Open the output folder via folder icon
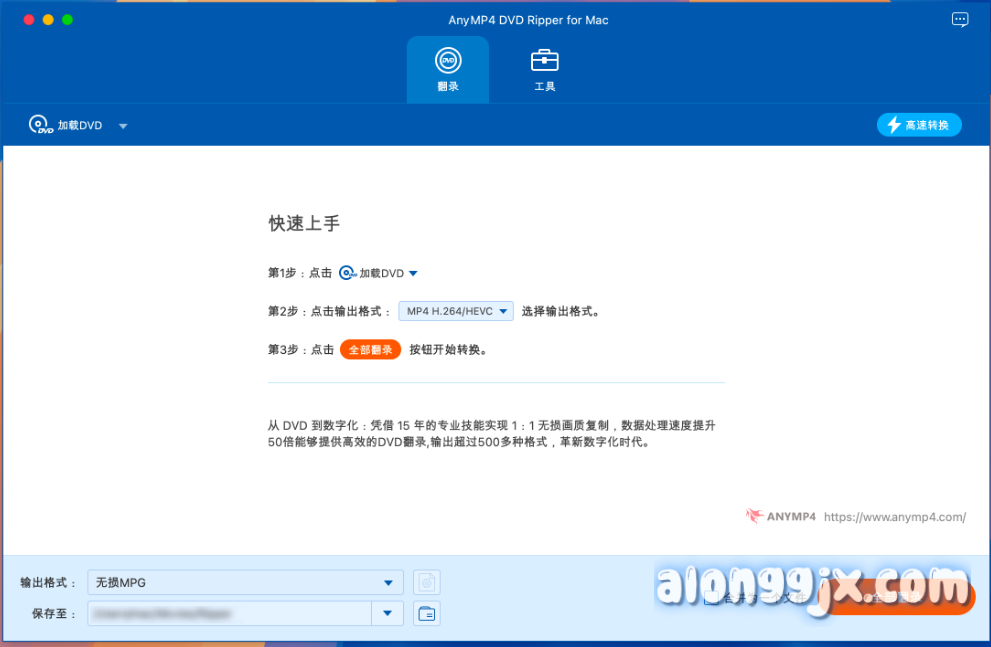Screen dimensions: 991x647 click(427, 614)
